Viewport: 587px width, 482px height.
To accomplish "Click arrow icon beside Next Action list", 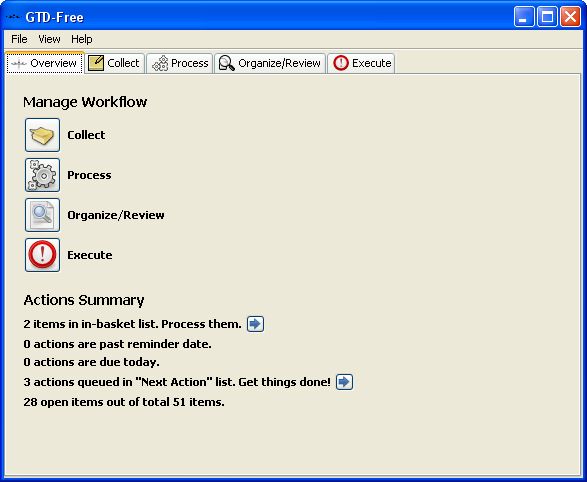I will [x=344, y=382].
